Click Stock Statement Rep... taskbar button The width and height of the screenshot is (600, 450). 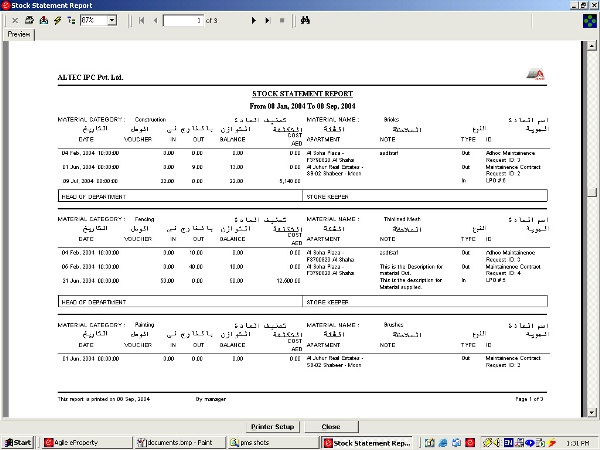tap(367, 443)
